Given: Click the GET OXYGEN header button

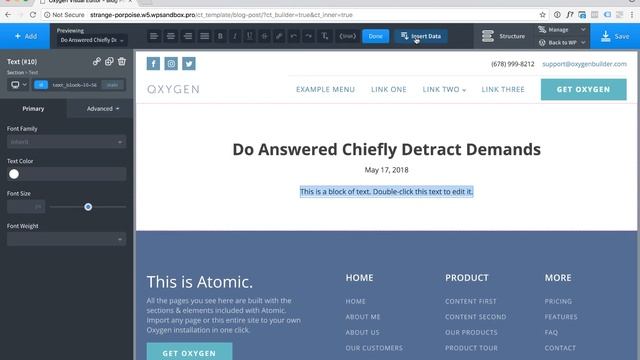Looking at the screenshot, I should [x=583, y=89].
